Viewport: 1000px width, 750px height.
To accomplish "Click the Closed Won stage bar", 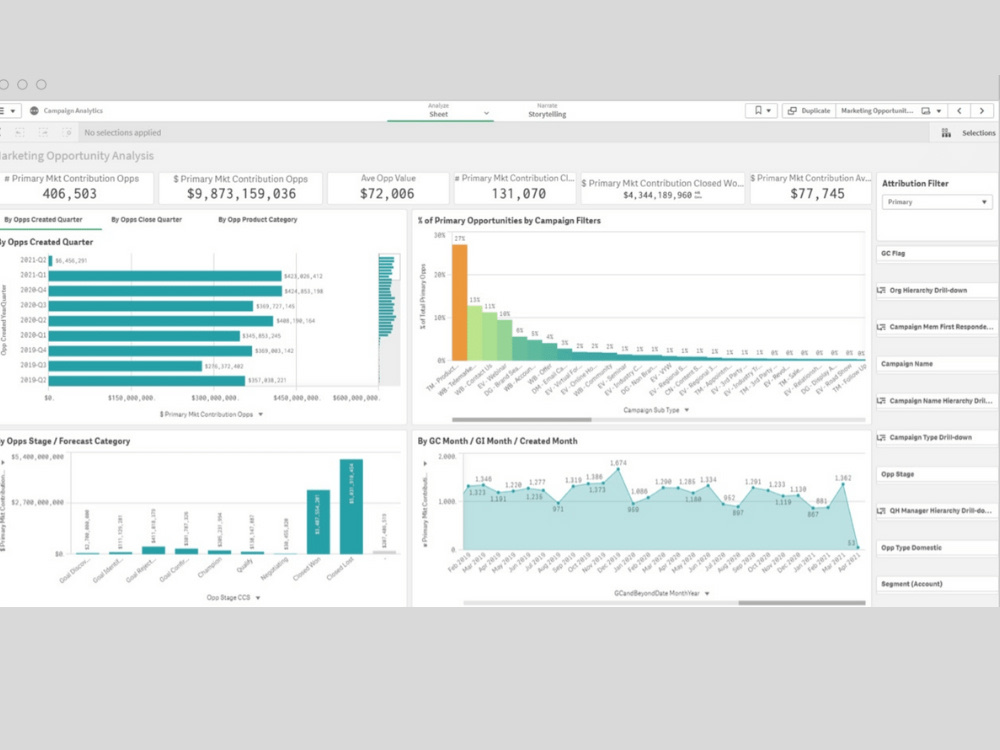I will point(318,522).
